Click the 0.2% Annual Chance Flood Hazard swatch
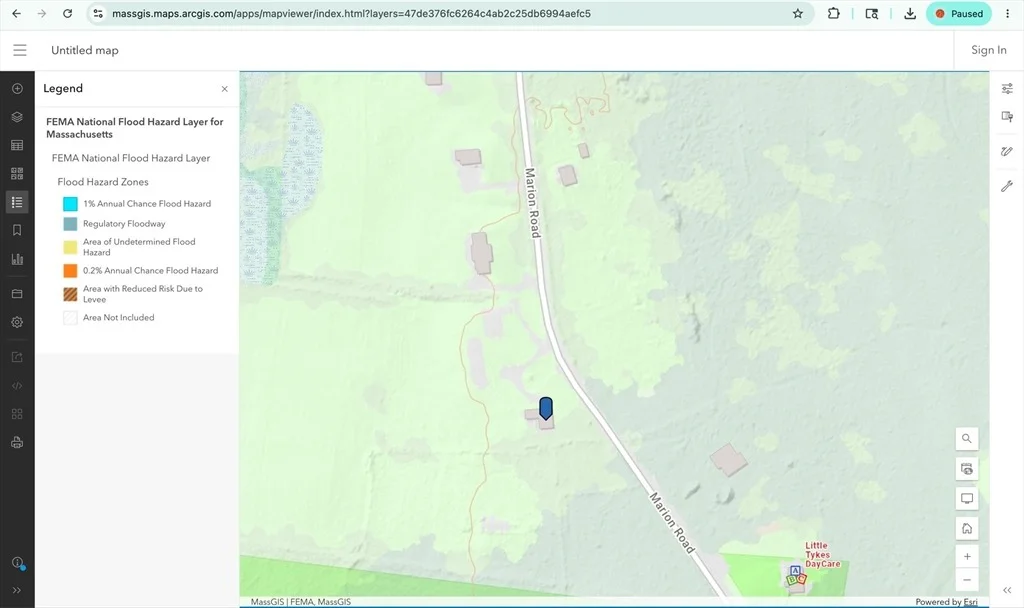 tap(70, 270)
